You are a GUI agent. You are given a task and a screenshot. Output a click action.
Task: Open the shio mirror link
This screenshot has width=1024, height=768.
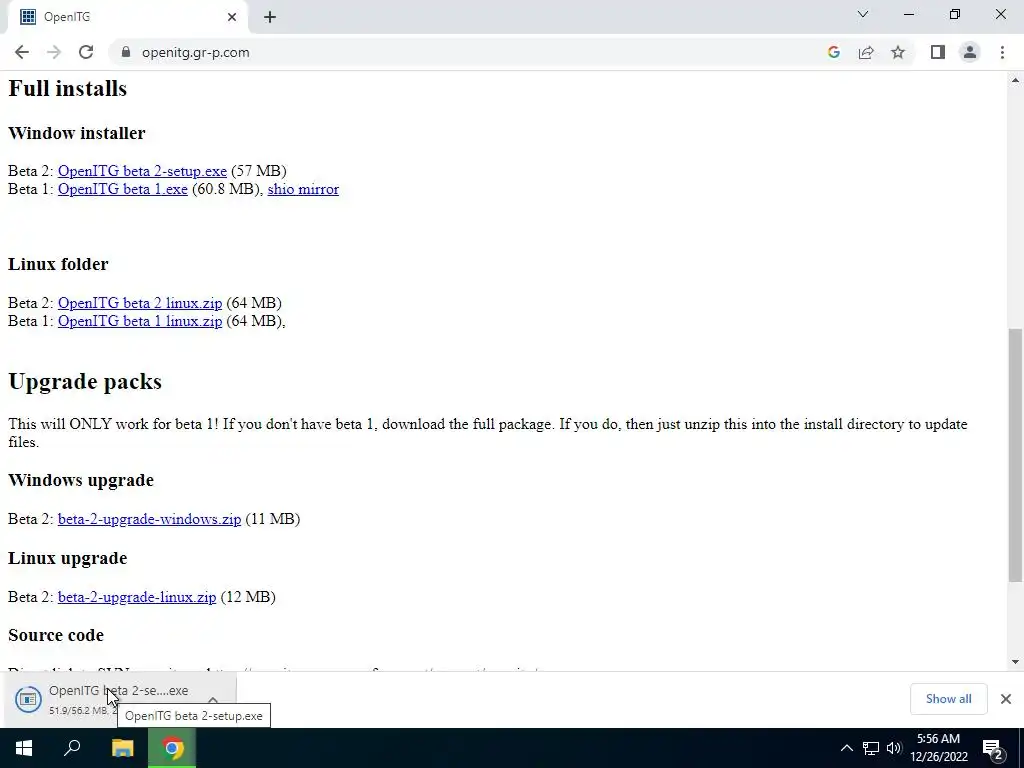(x=303, y=189)
